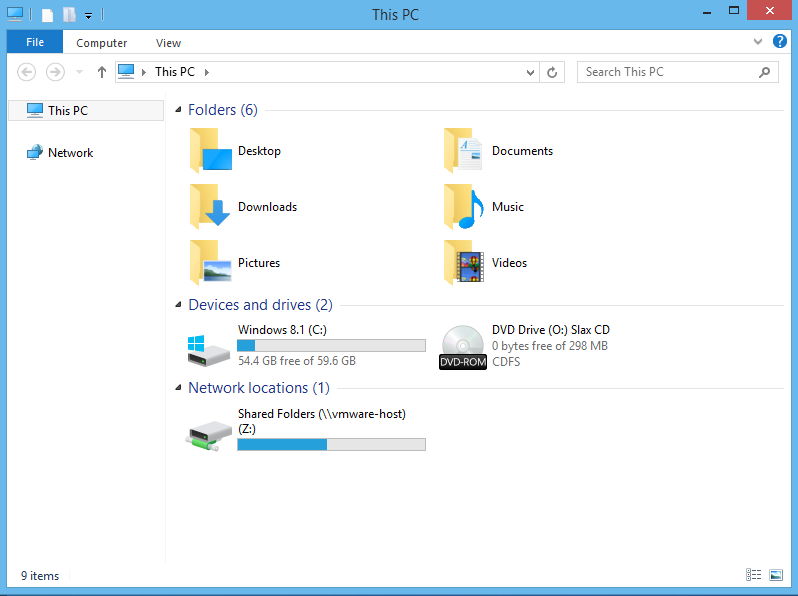Click the Properties icon in Quick Access Toolbar

click(x=46, y=15)
